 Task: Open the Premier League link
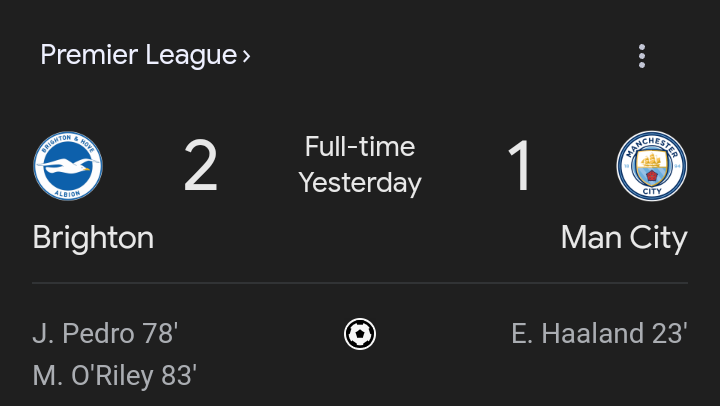(x=145, y=55)
